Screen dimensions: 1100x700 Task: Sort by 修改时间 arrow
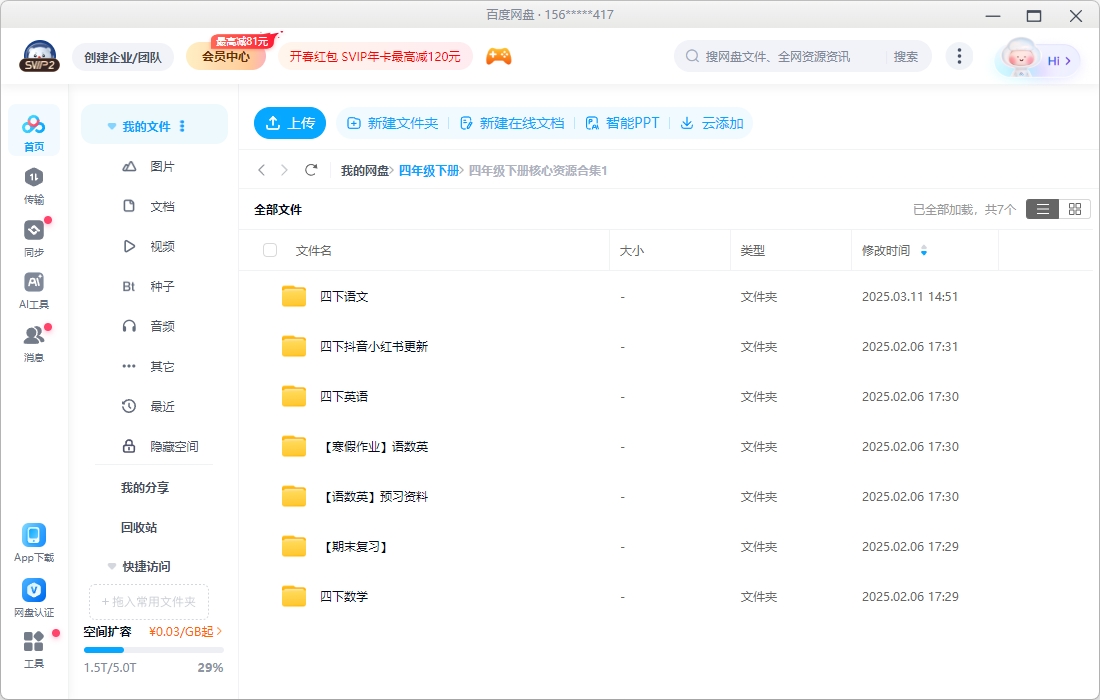pyautogui.click(x=924, y=250)
